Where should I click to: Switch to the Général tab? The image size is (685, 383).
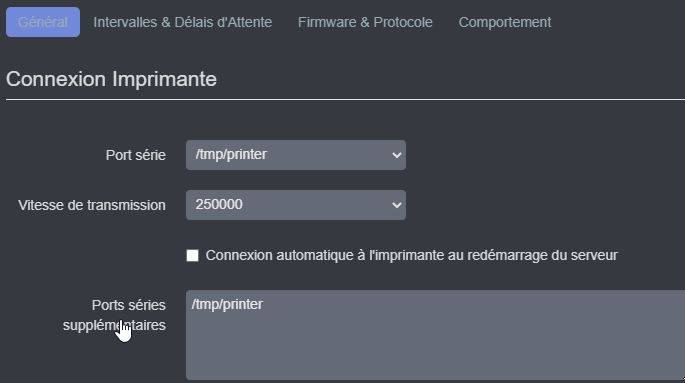[43, 22]
